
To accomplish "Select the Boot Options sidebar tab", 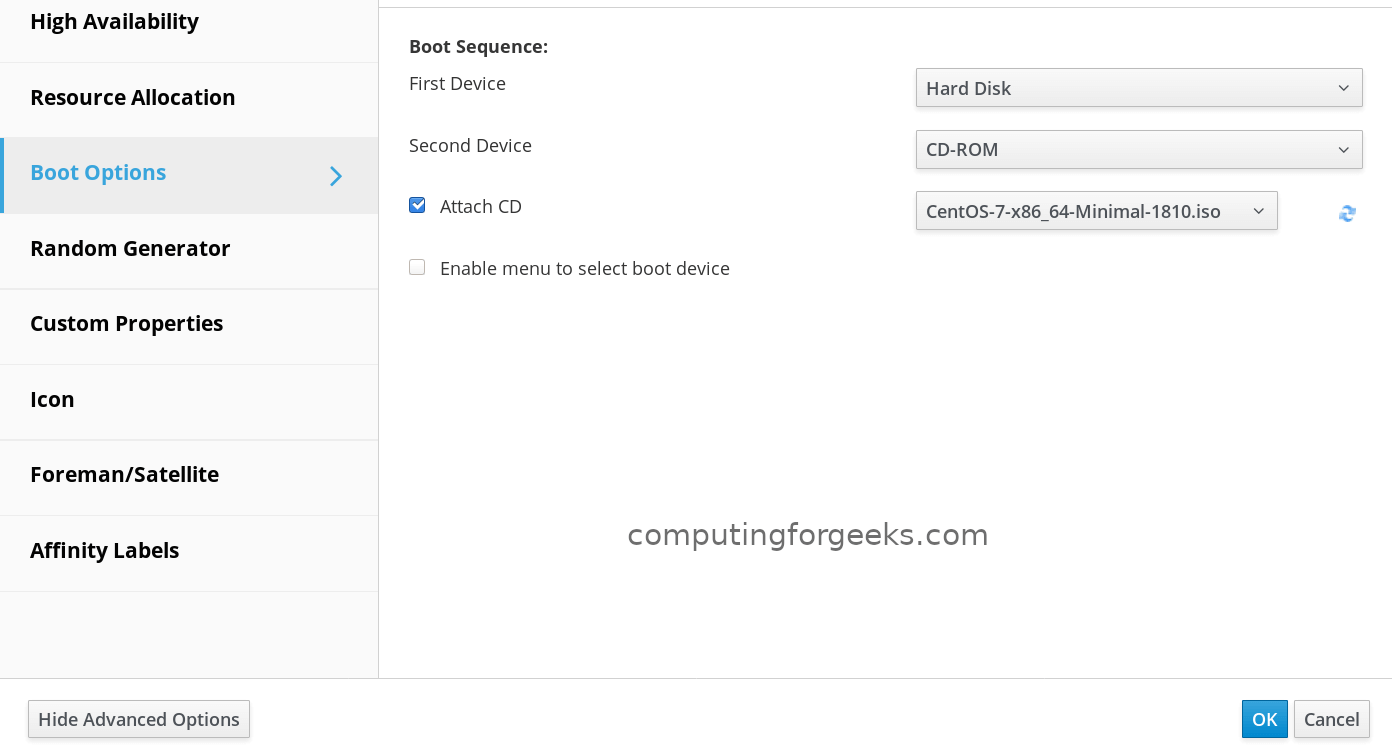I will pos(98,173).
